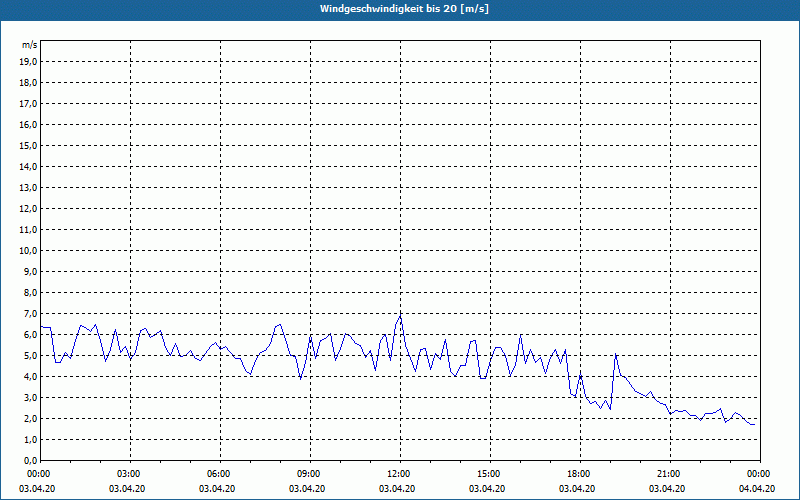
Task: Select the 12,0 axis tick label
Action: coord(29,208)
